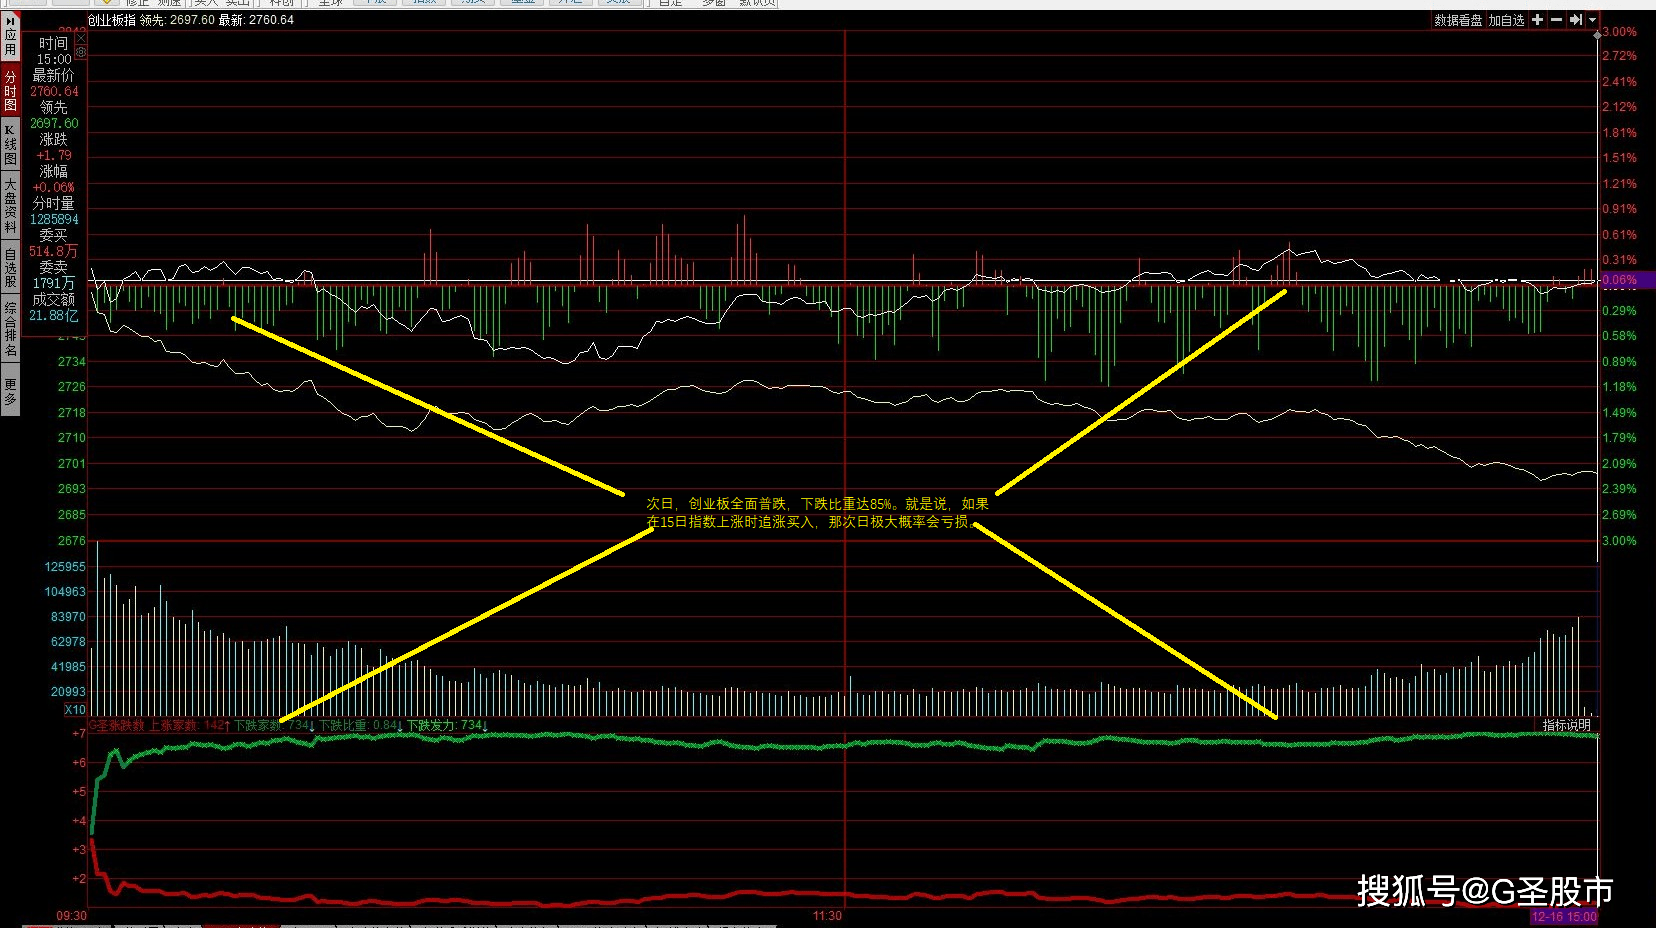Click the 指标说明 indicator description button
Viewport: 1656px width, 928px height.
1566,725
